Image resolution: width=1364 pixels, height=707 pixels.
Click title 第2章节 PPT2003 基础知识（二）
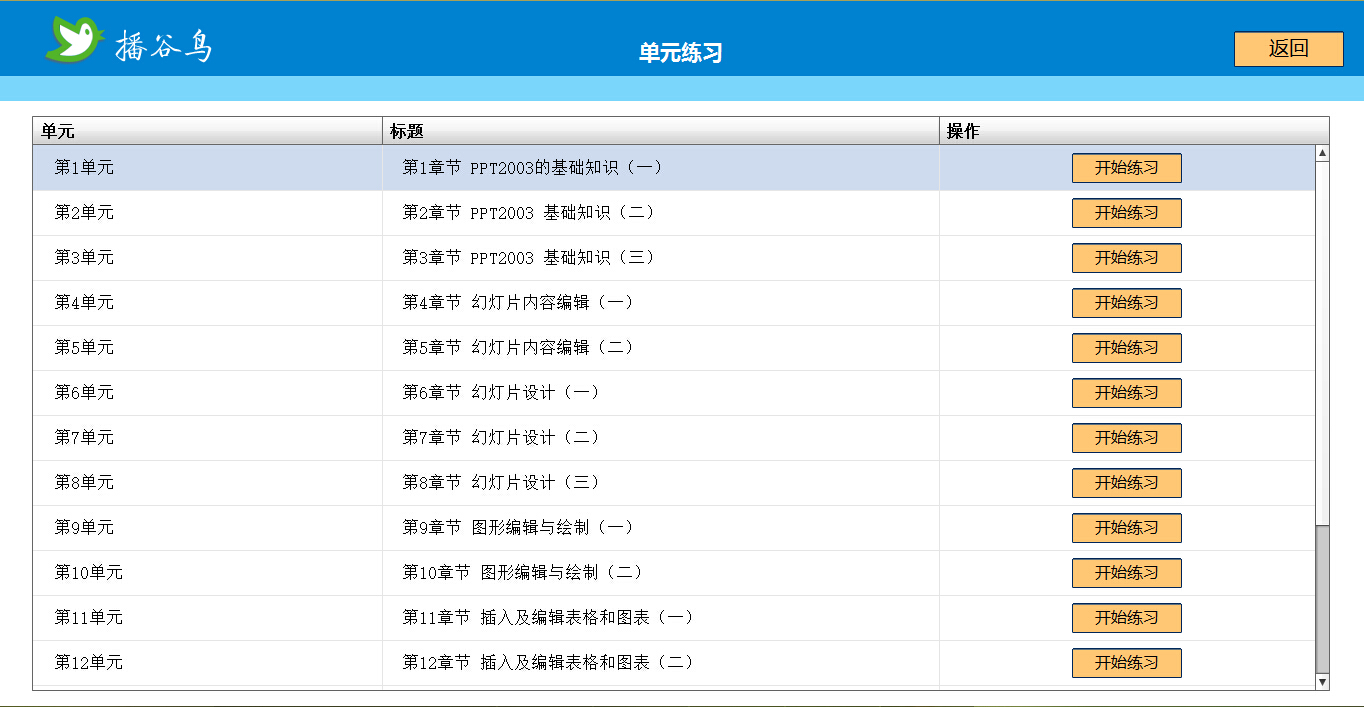tap(530, 213)
